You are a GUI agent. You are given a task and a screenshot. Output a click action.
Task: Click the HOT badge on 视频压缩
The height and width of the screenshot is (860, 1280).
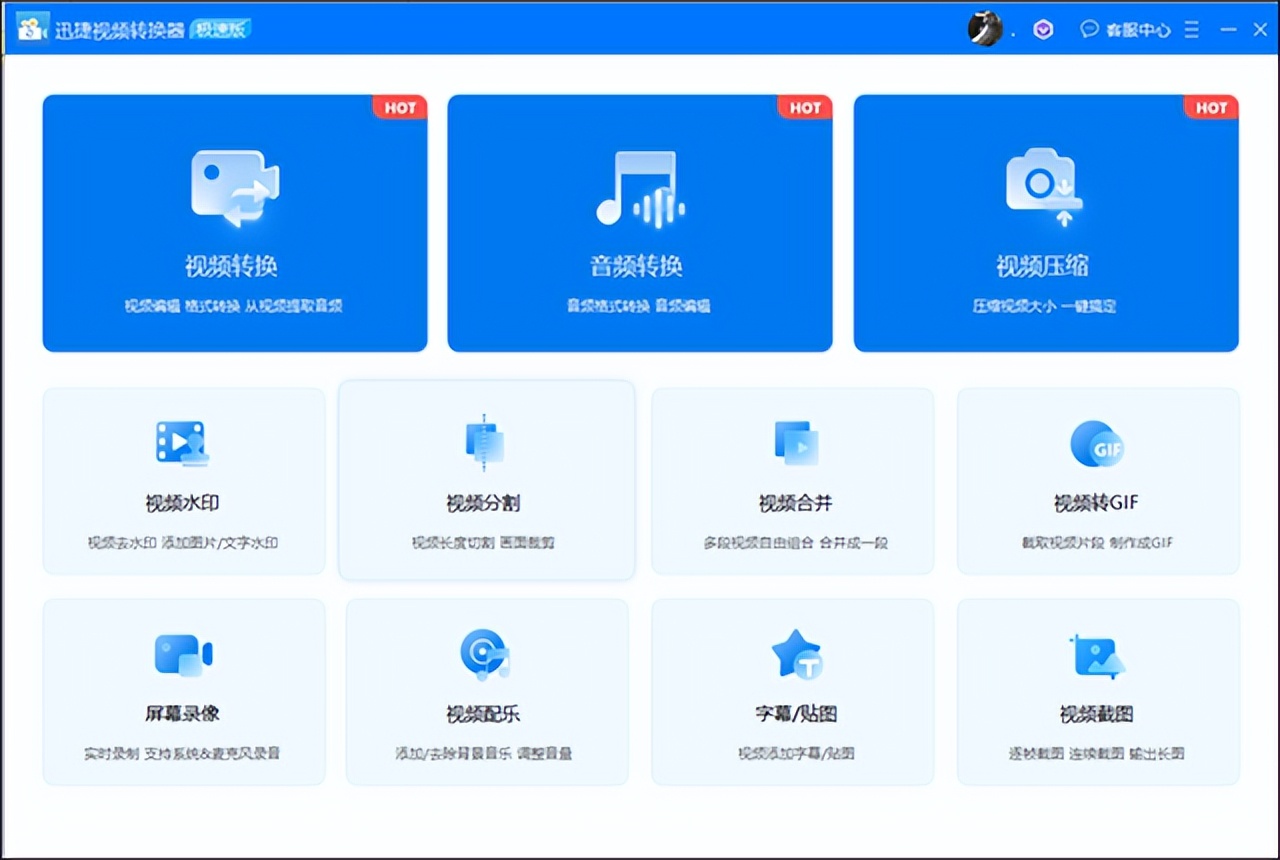click(x=1210, y=107)
